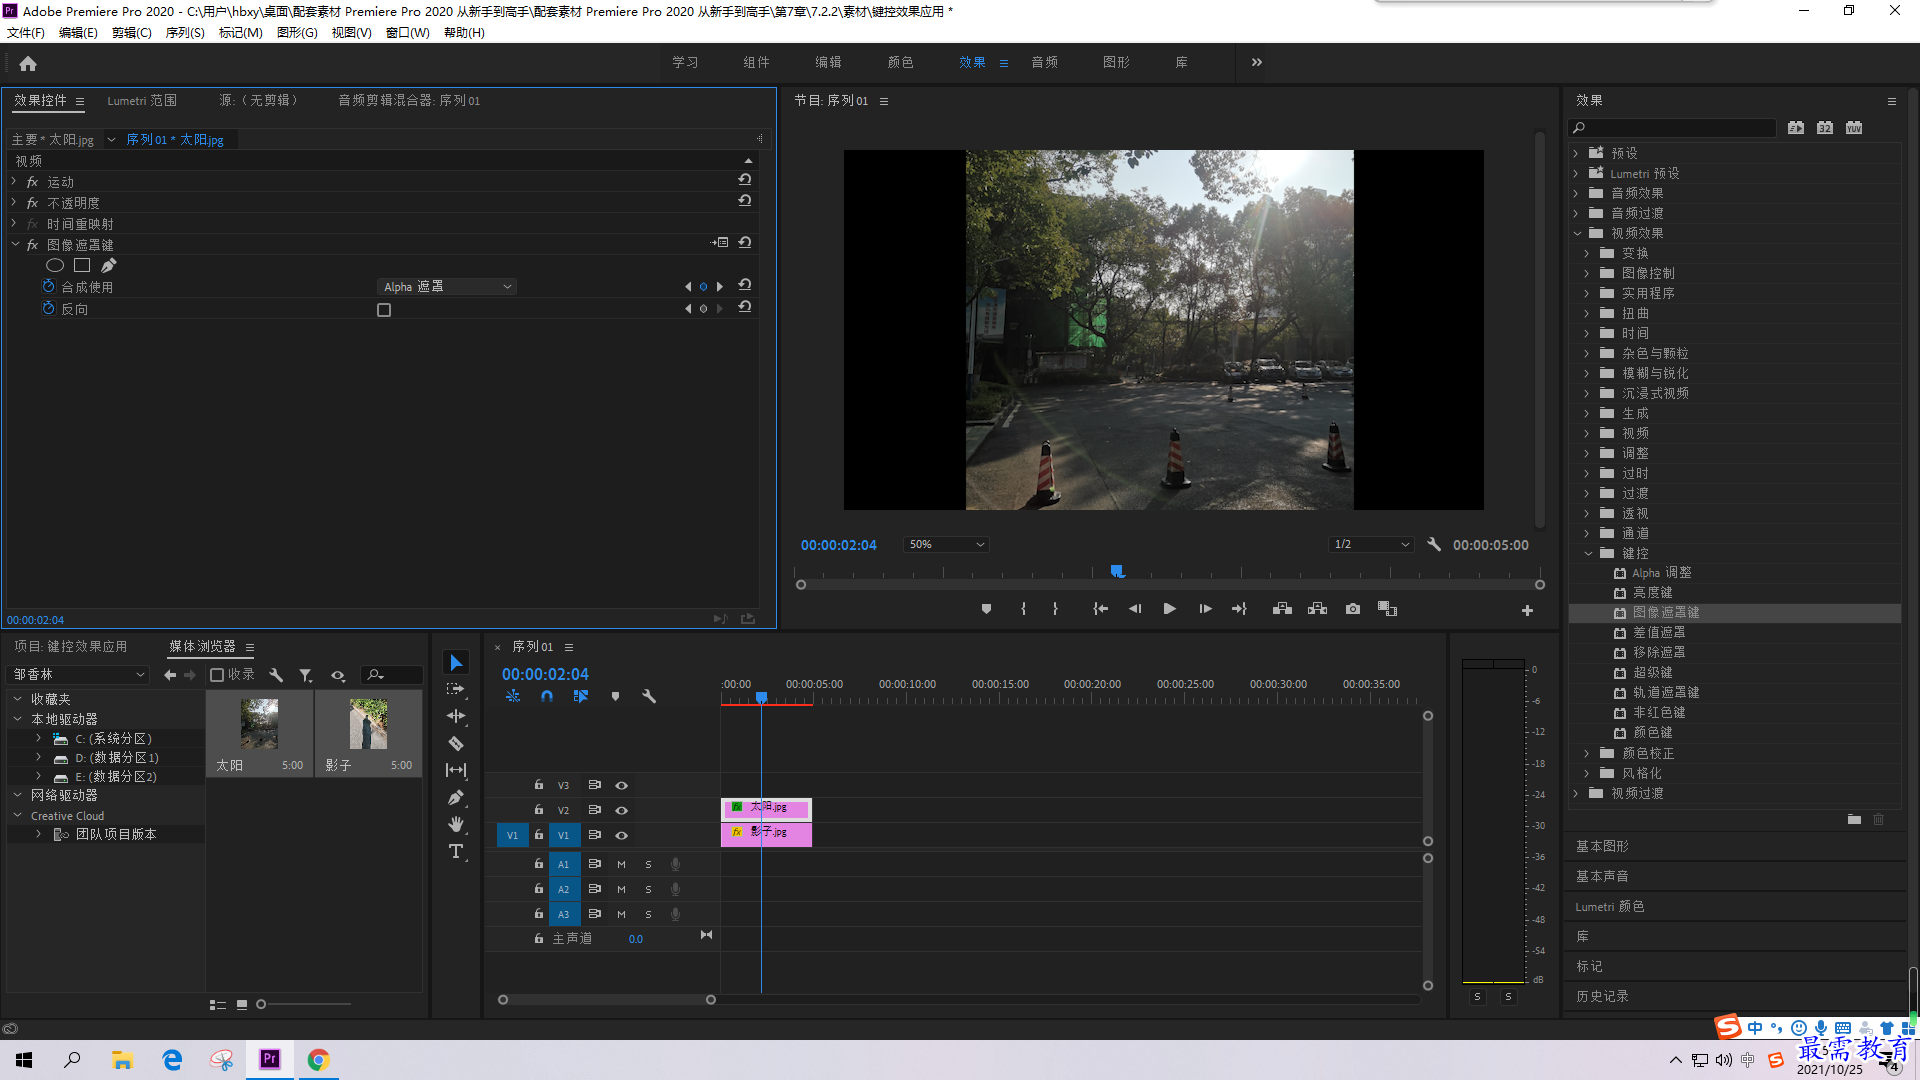Viewport: 1920px width, 1080px height.
Task: Click the effects search field
Action: 1673,128
